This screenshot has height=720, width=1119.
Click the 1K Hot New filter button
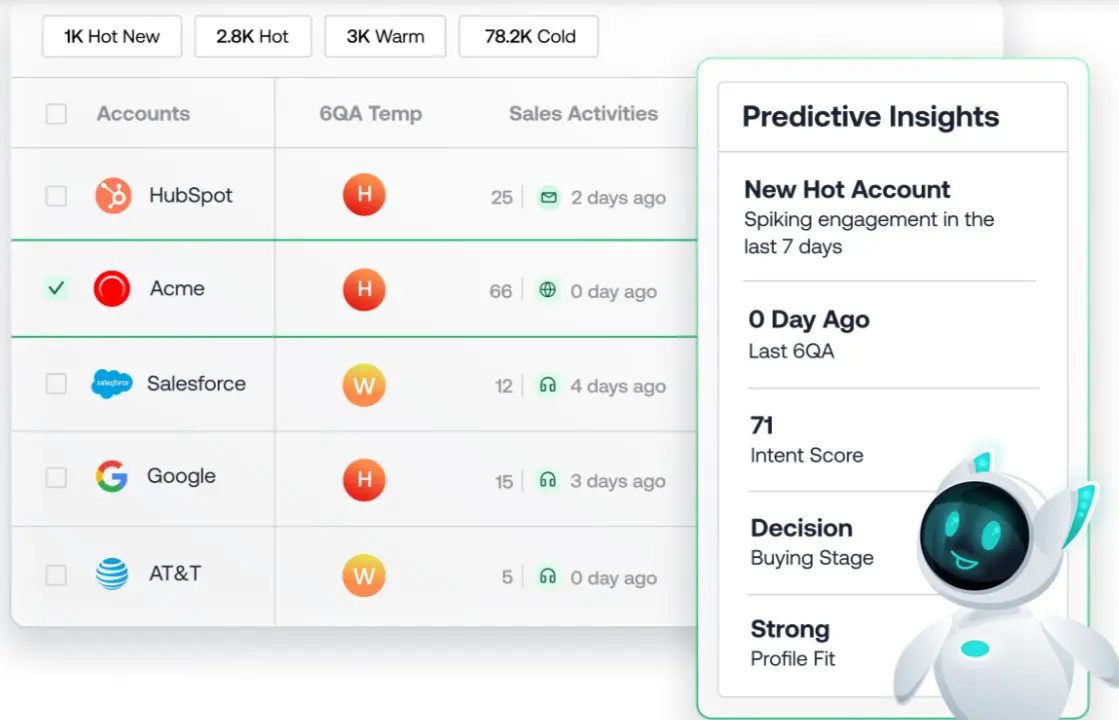(111, 36)
